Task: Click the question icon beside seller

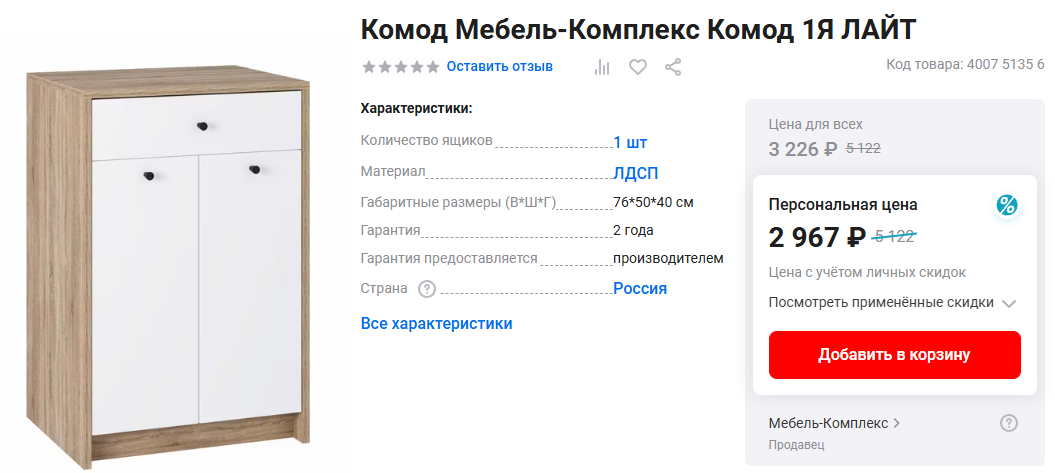Action: coord(1009,423)
